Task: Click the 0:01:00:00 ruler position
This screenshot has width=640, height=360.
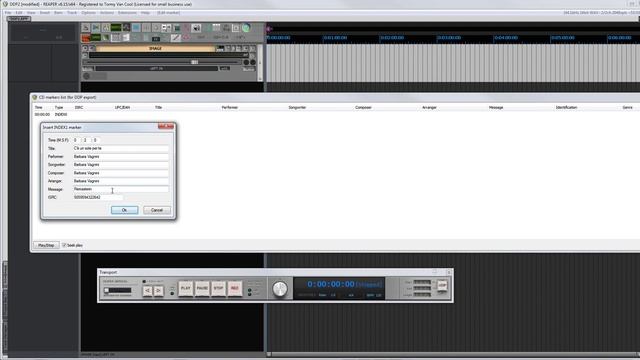Action: coord(335,38)
